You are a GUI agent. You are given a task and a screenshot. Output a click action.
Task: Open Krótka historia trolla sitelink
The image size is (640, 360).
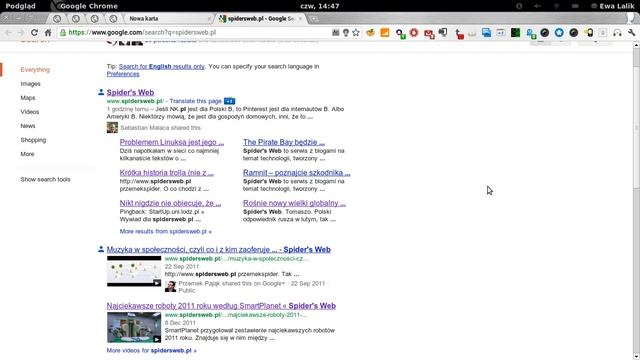point(167,173)
